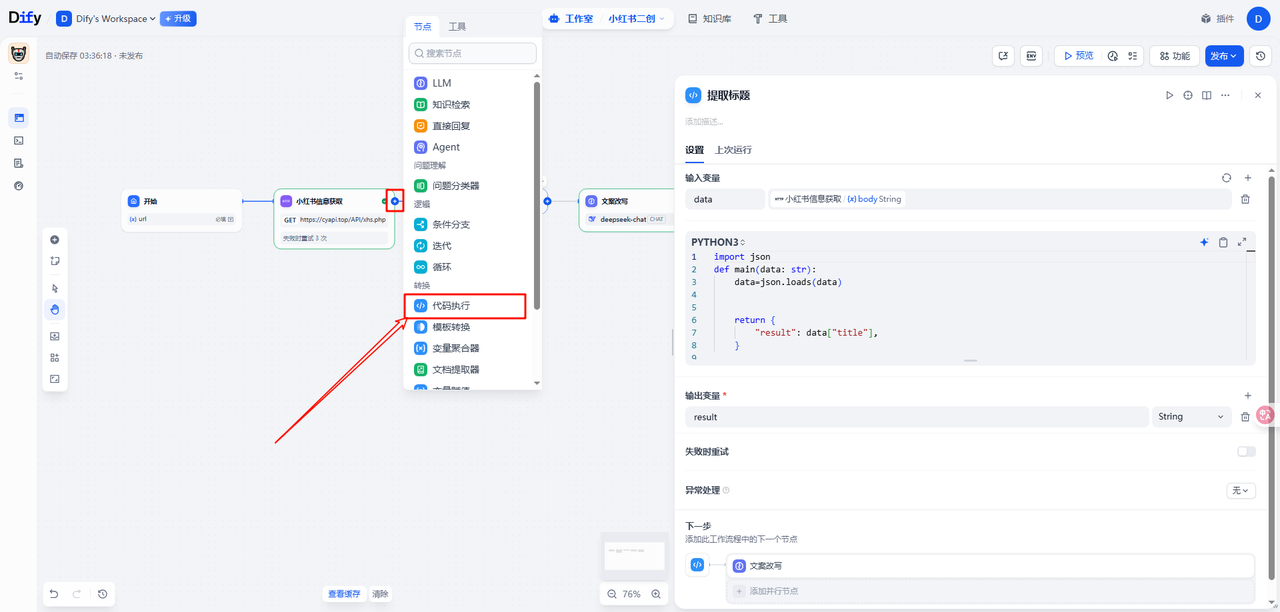Screen dimensions: 1280x612
Task: Click the ENV environment variables icon
Action: click(1031, 56)
